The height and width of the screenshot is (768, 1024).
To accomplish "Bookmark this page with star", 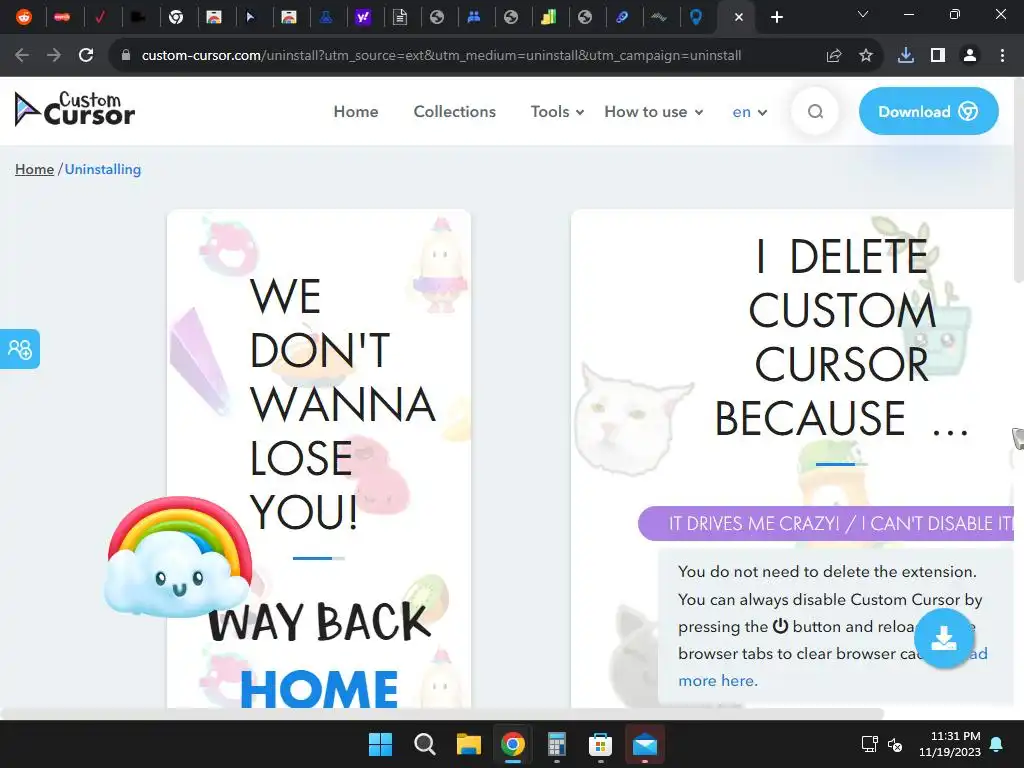I will click(866, 56).
